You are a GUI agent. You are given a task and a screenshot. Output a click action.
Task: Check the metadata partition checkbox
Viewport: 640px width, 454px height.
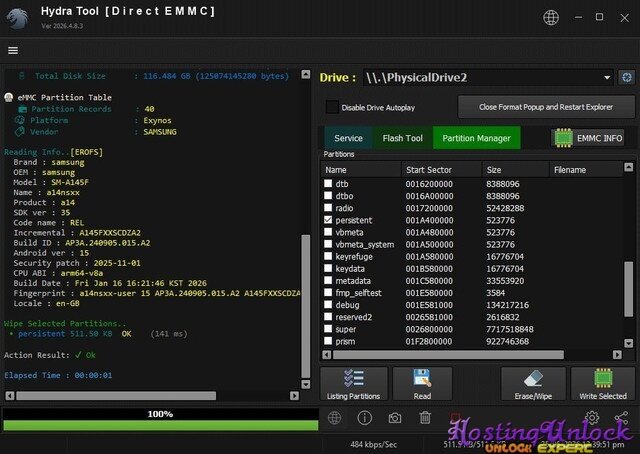[x=328, y=280]
